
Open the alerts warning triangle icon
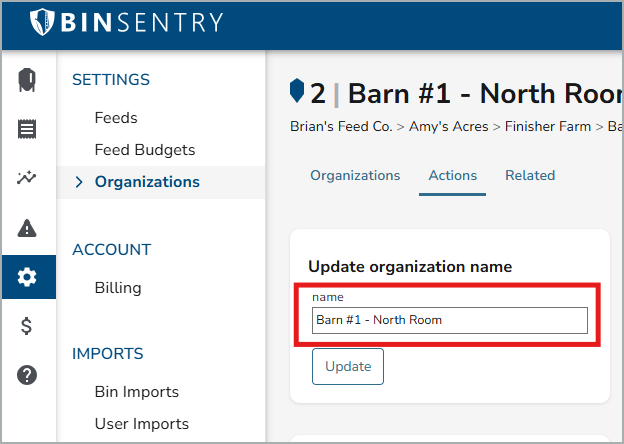[27, 228]
